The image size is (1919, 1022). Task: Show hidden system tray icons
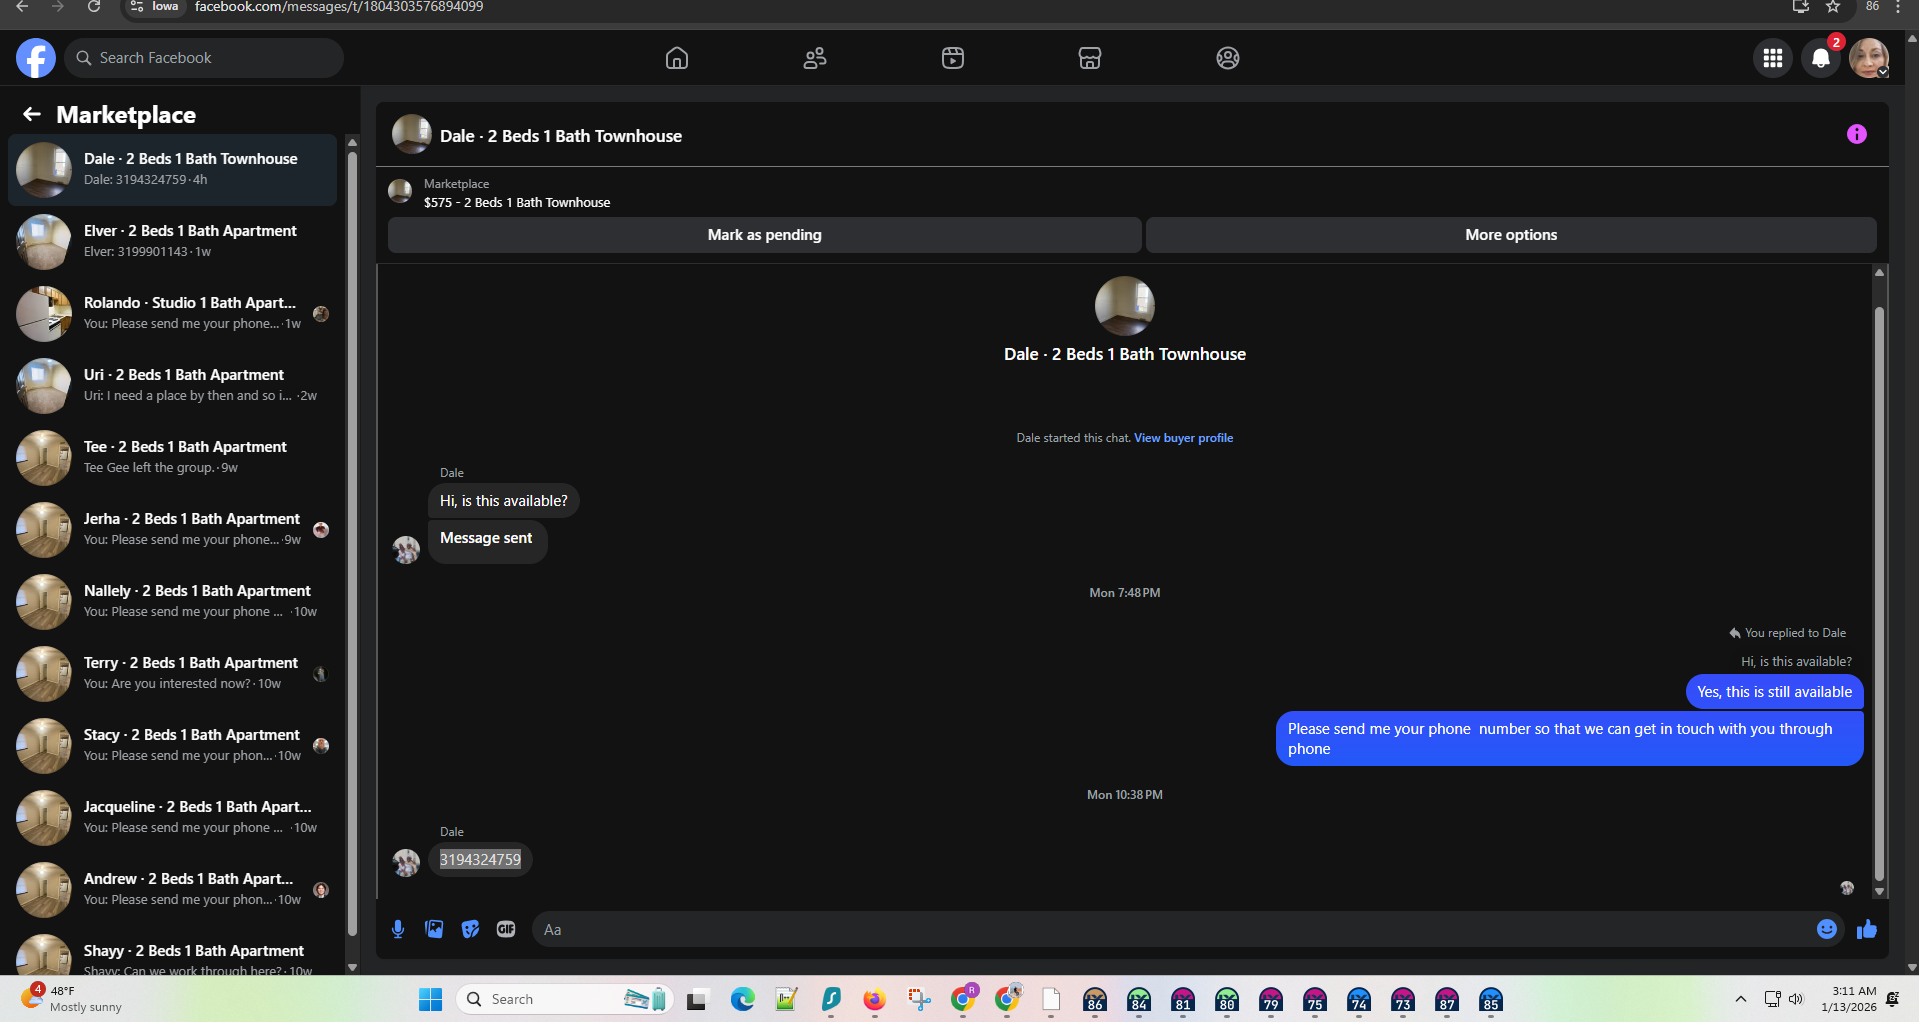1741,999
